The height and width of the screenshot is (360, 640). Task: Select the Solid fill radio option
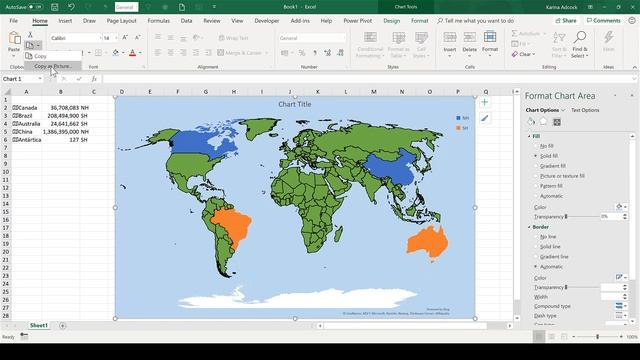tap(536, 156)
